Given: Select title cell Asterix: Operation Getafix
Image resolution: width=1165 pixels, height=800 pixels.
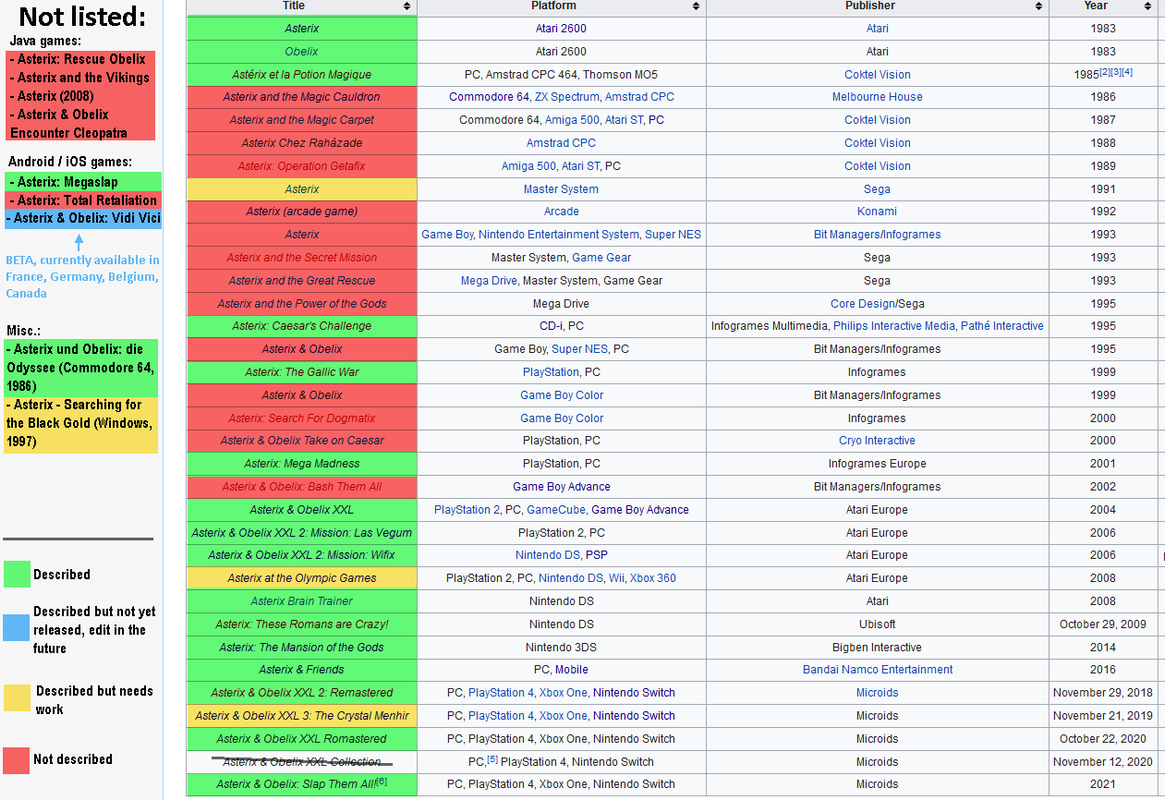Looking at the screenshot, I should tap(302, 166).
